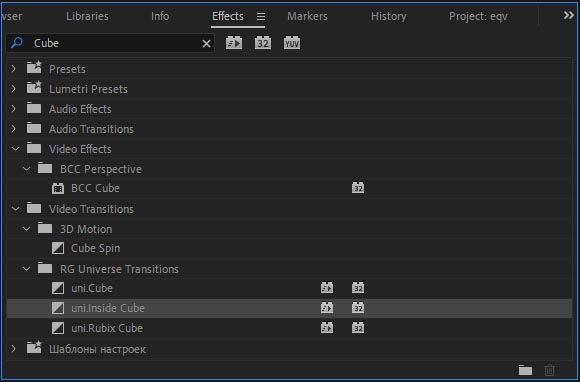Click the accelerated badge on uni.Cube row

[327, 288]
